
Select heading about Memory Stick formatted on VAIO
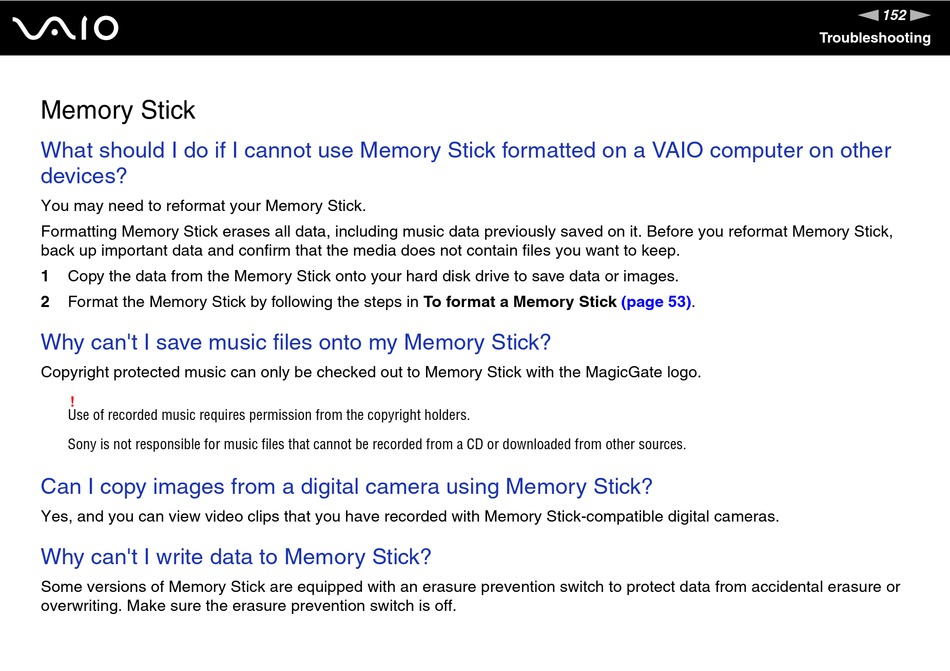465,162
